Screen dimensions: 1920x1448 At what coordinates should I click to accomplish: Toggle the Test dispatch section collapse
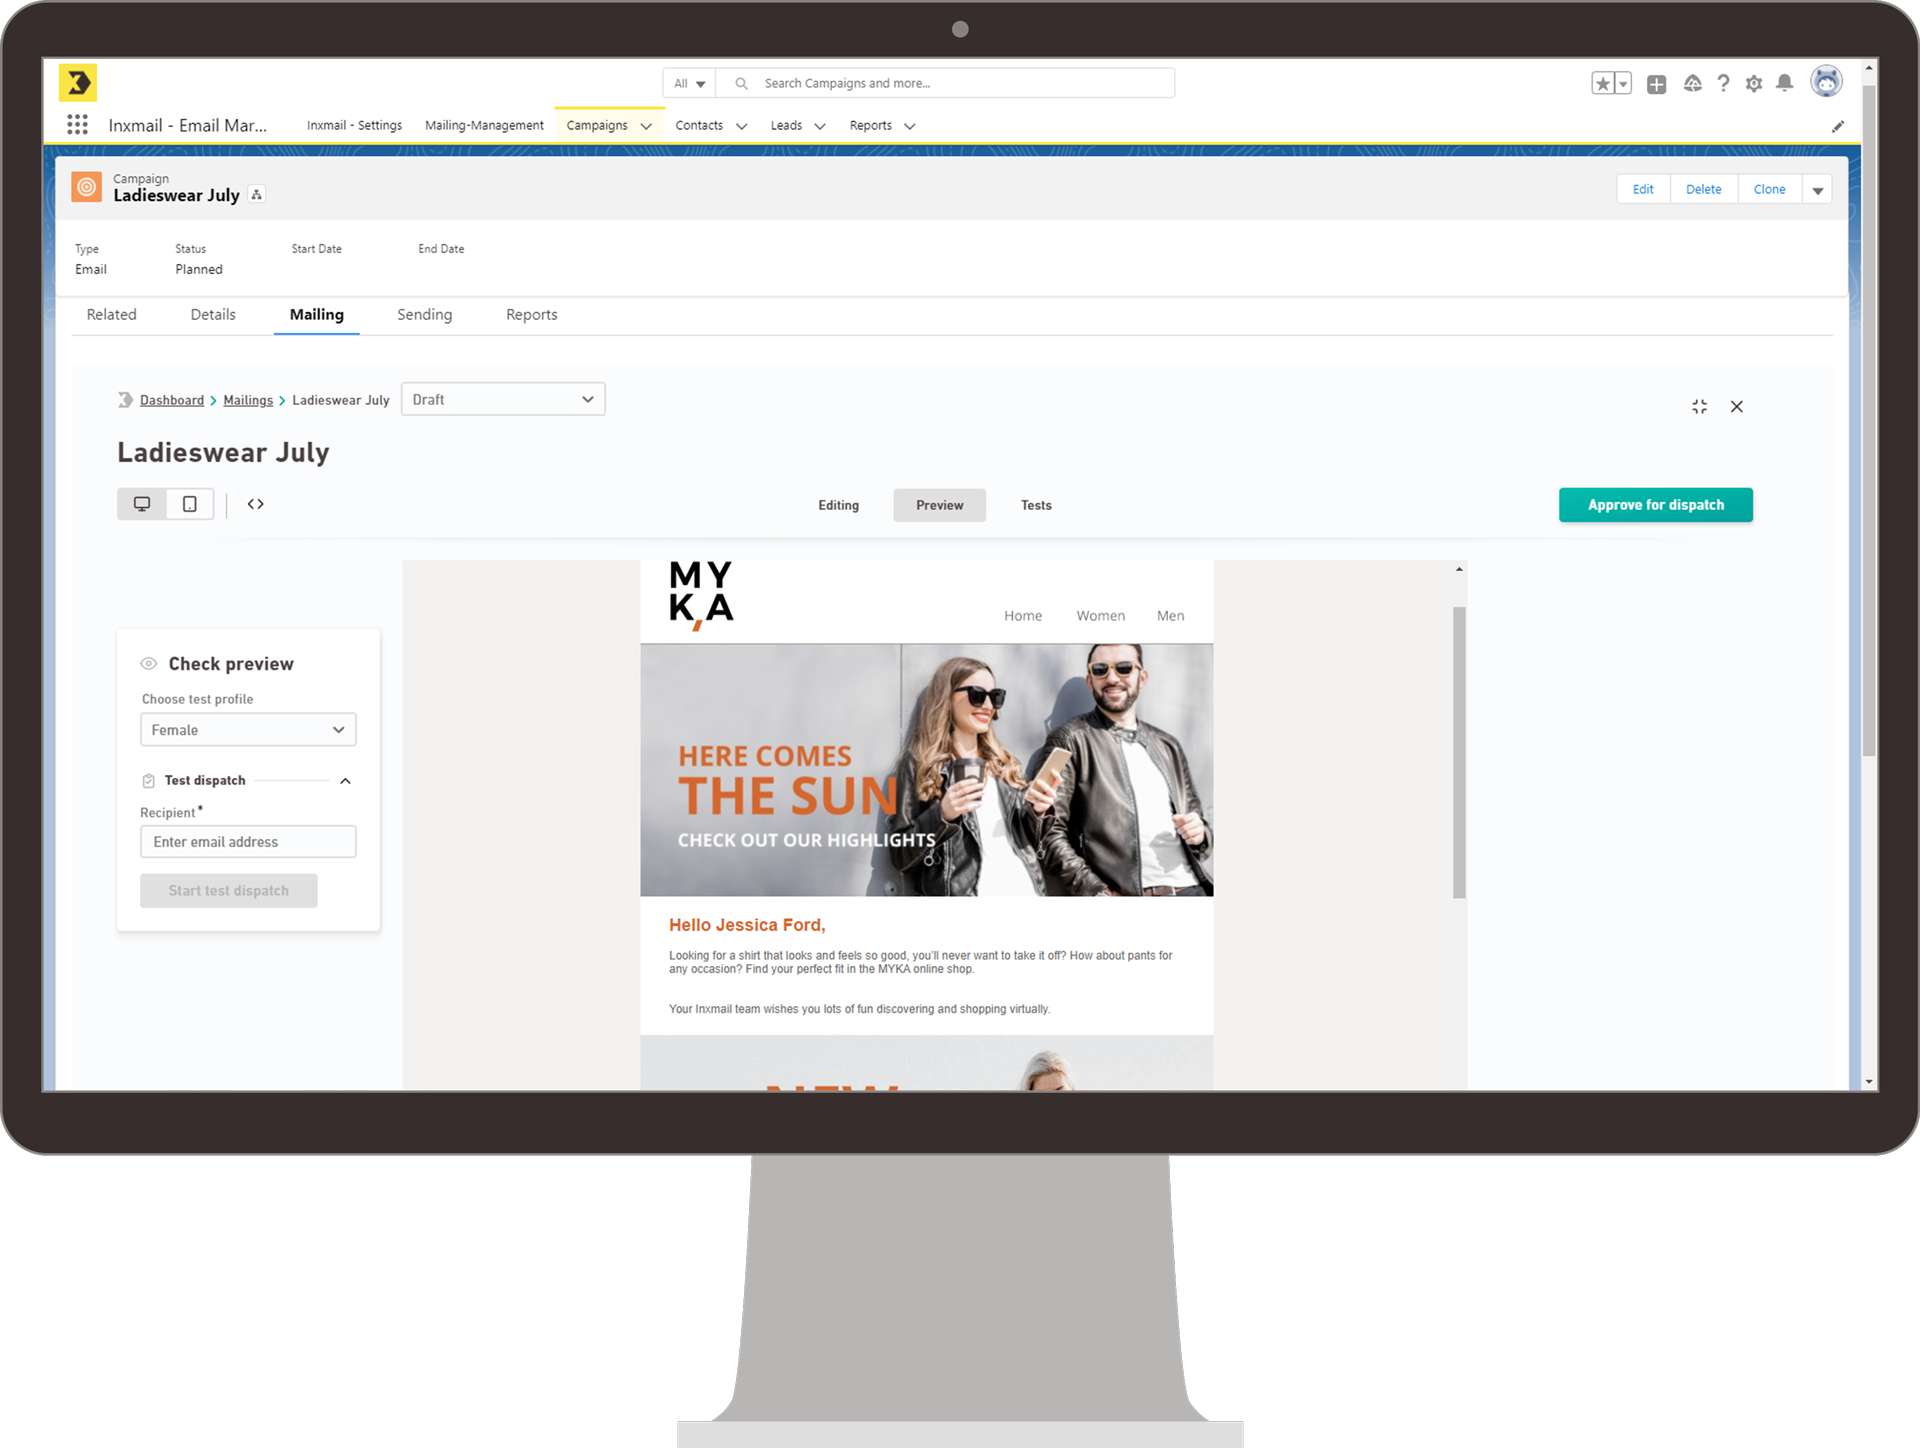click(x=345, y=779)
